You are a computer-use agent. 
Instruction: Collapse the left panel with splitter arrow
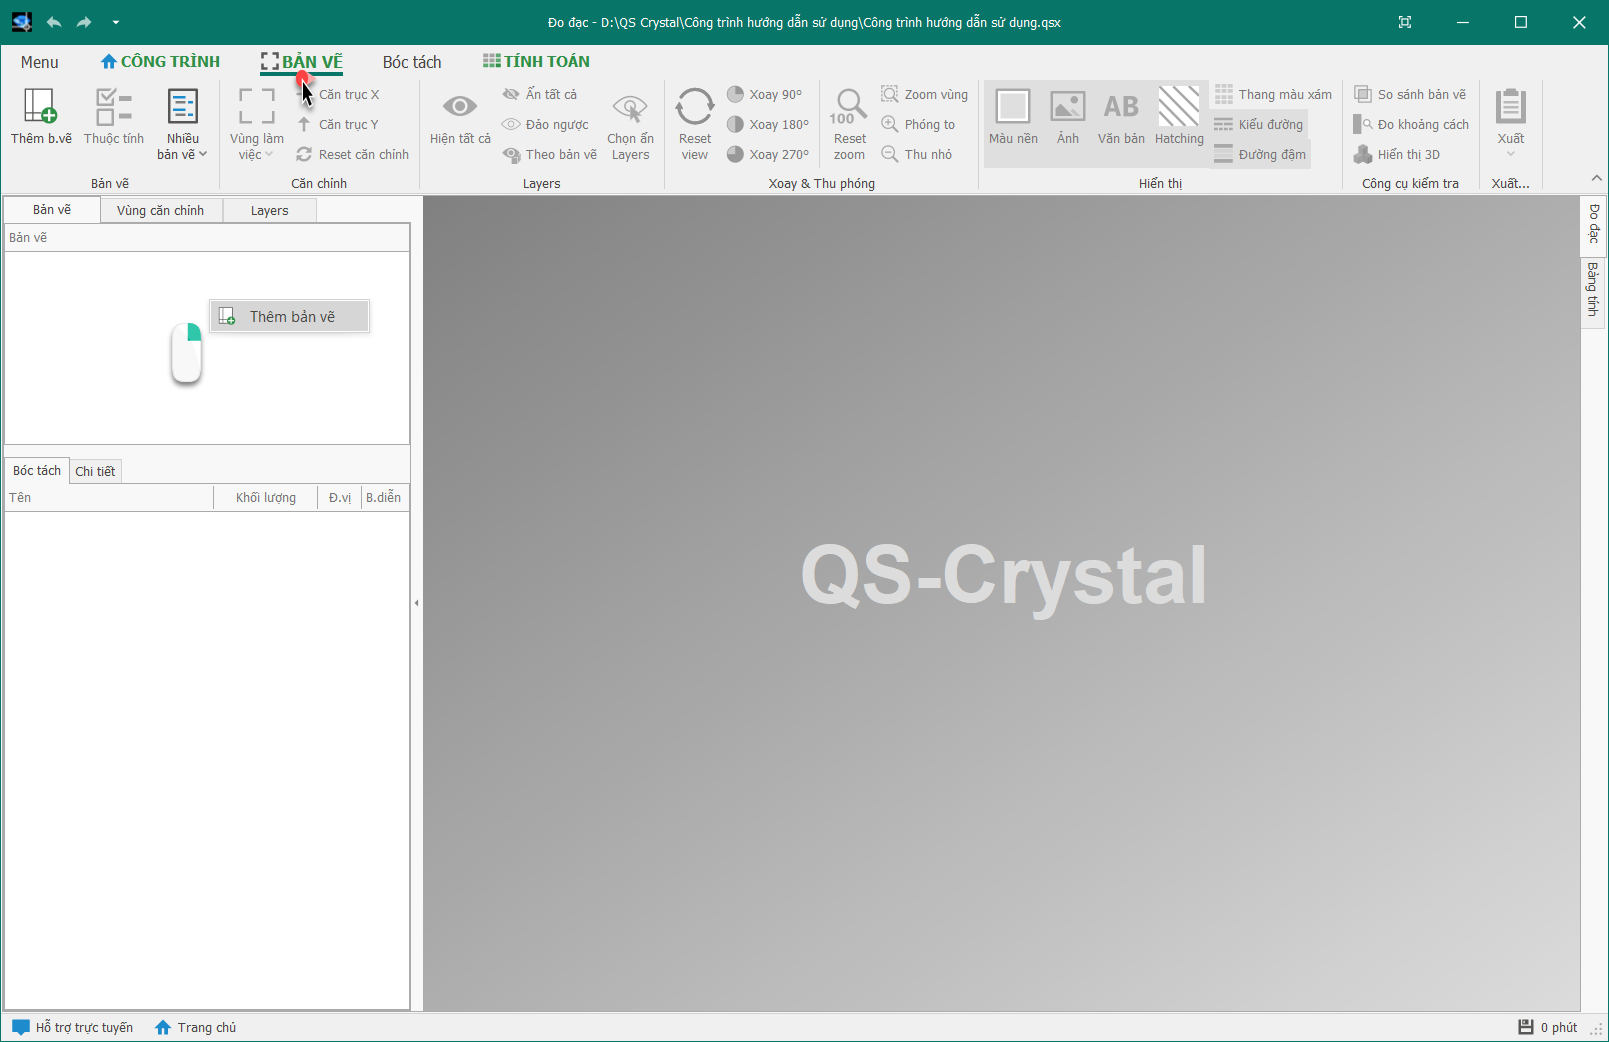416,603
